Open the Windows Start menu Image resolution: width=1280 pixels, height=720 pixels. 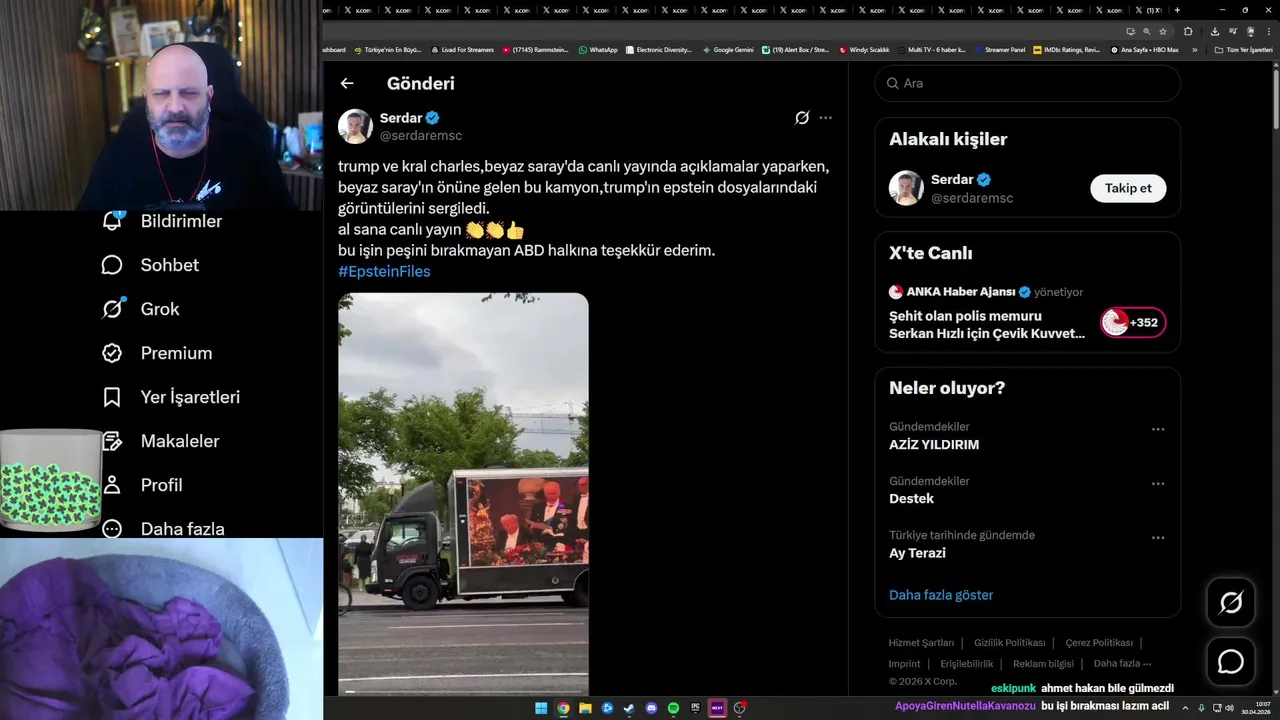[541, 708]
